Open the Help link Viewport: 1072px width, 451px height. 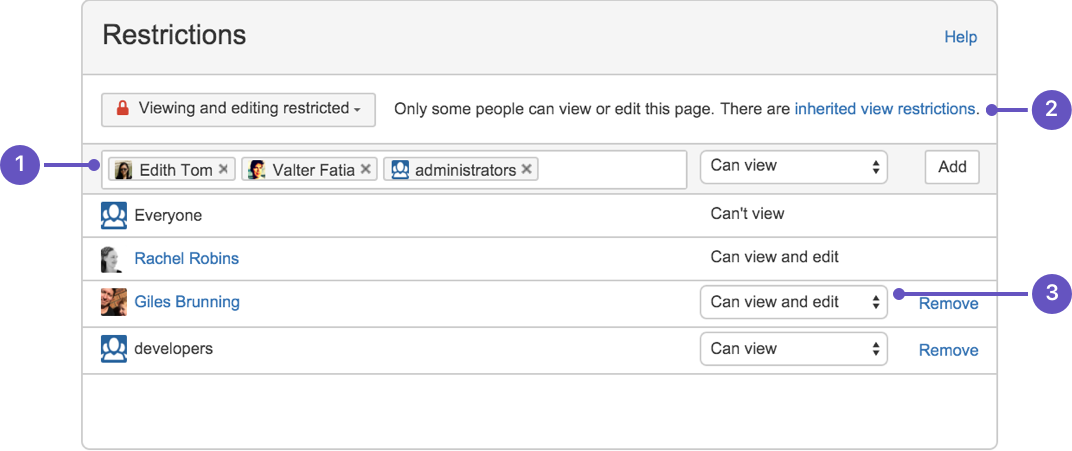tap(961, 37)
